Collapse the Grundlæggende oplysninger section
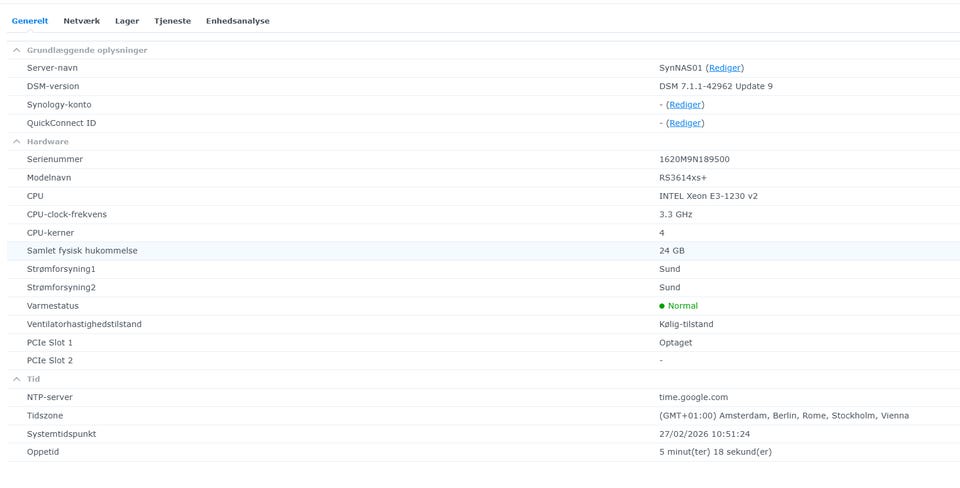Image resolution: width=960 pixels, height=488 pixels. 17,50
